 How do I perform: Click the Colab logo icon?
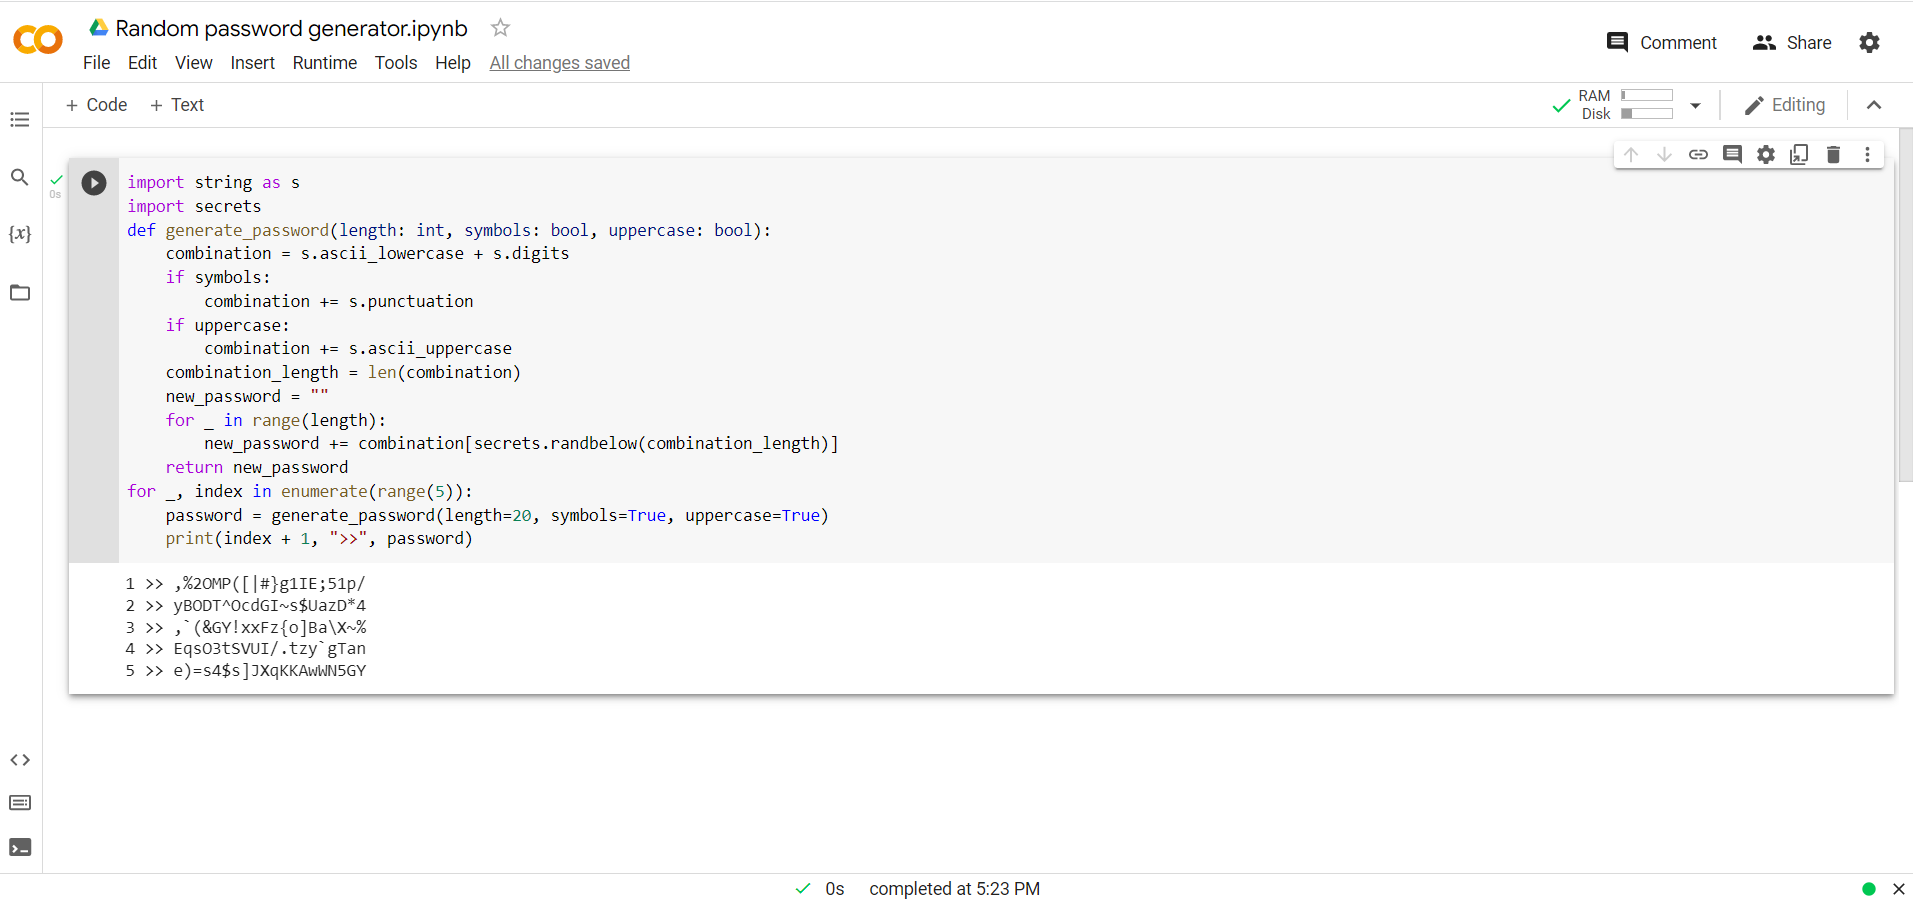[38, 40]
